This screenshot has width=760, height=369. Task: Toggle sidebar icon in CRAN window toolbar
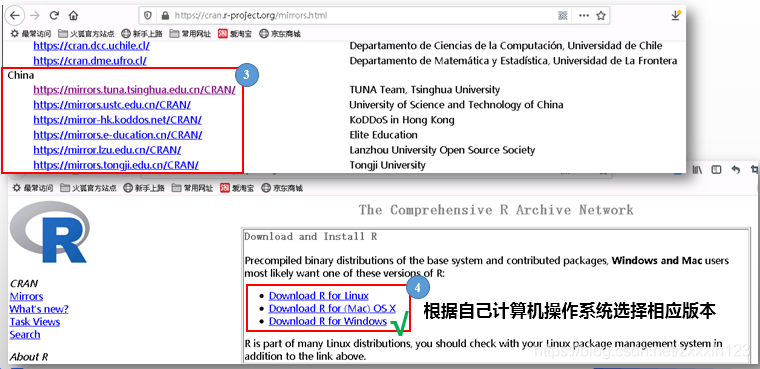coord(716,170)
